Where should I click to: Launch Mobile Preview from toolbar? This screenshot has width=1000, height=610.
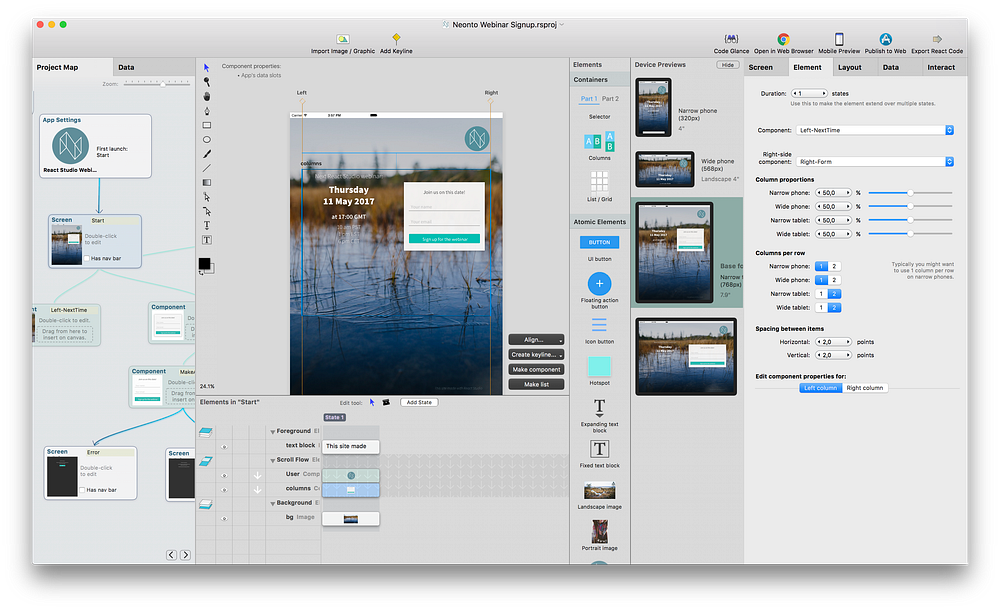839,39
